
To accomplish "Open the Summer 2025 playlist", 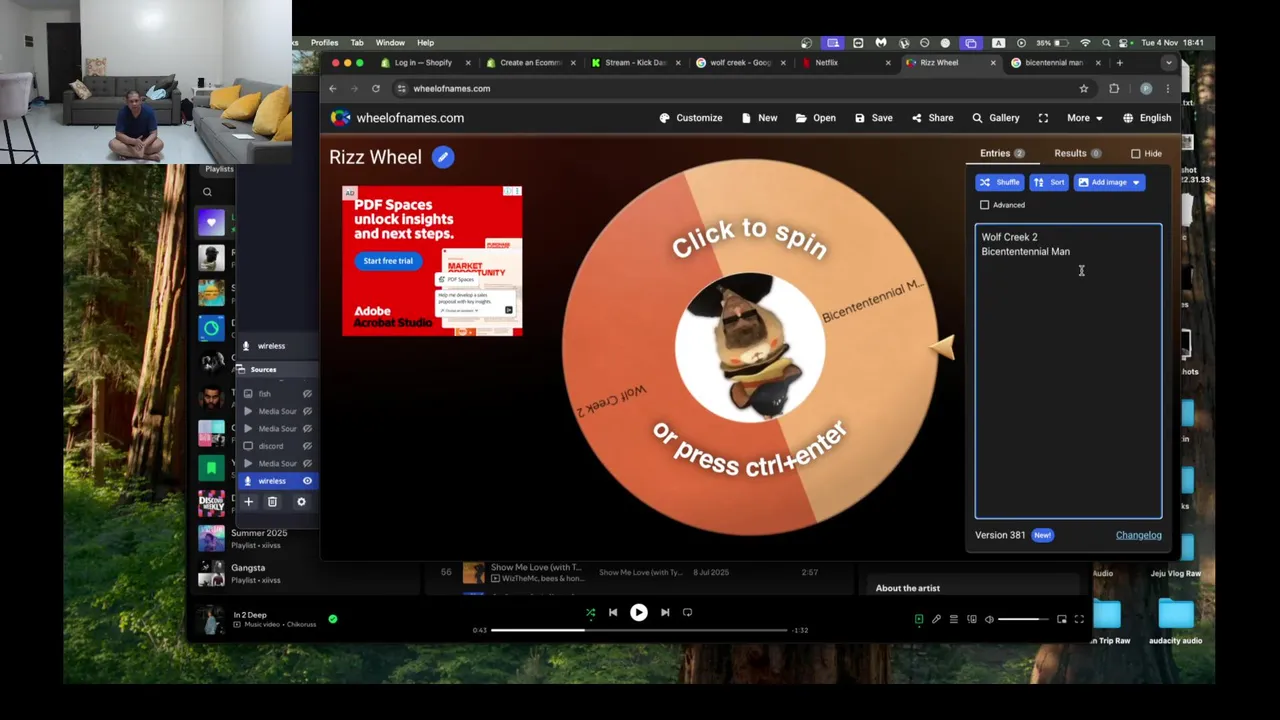I will coord(258,539).
